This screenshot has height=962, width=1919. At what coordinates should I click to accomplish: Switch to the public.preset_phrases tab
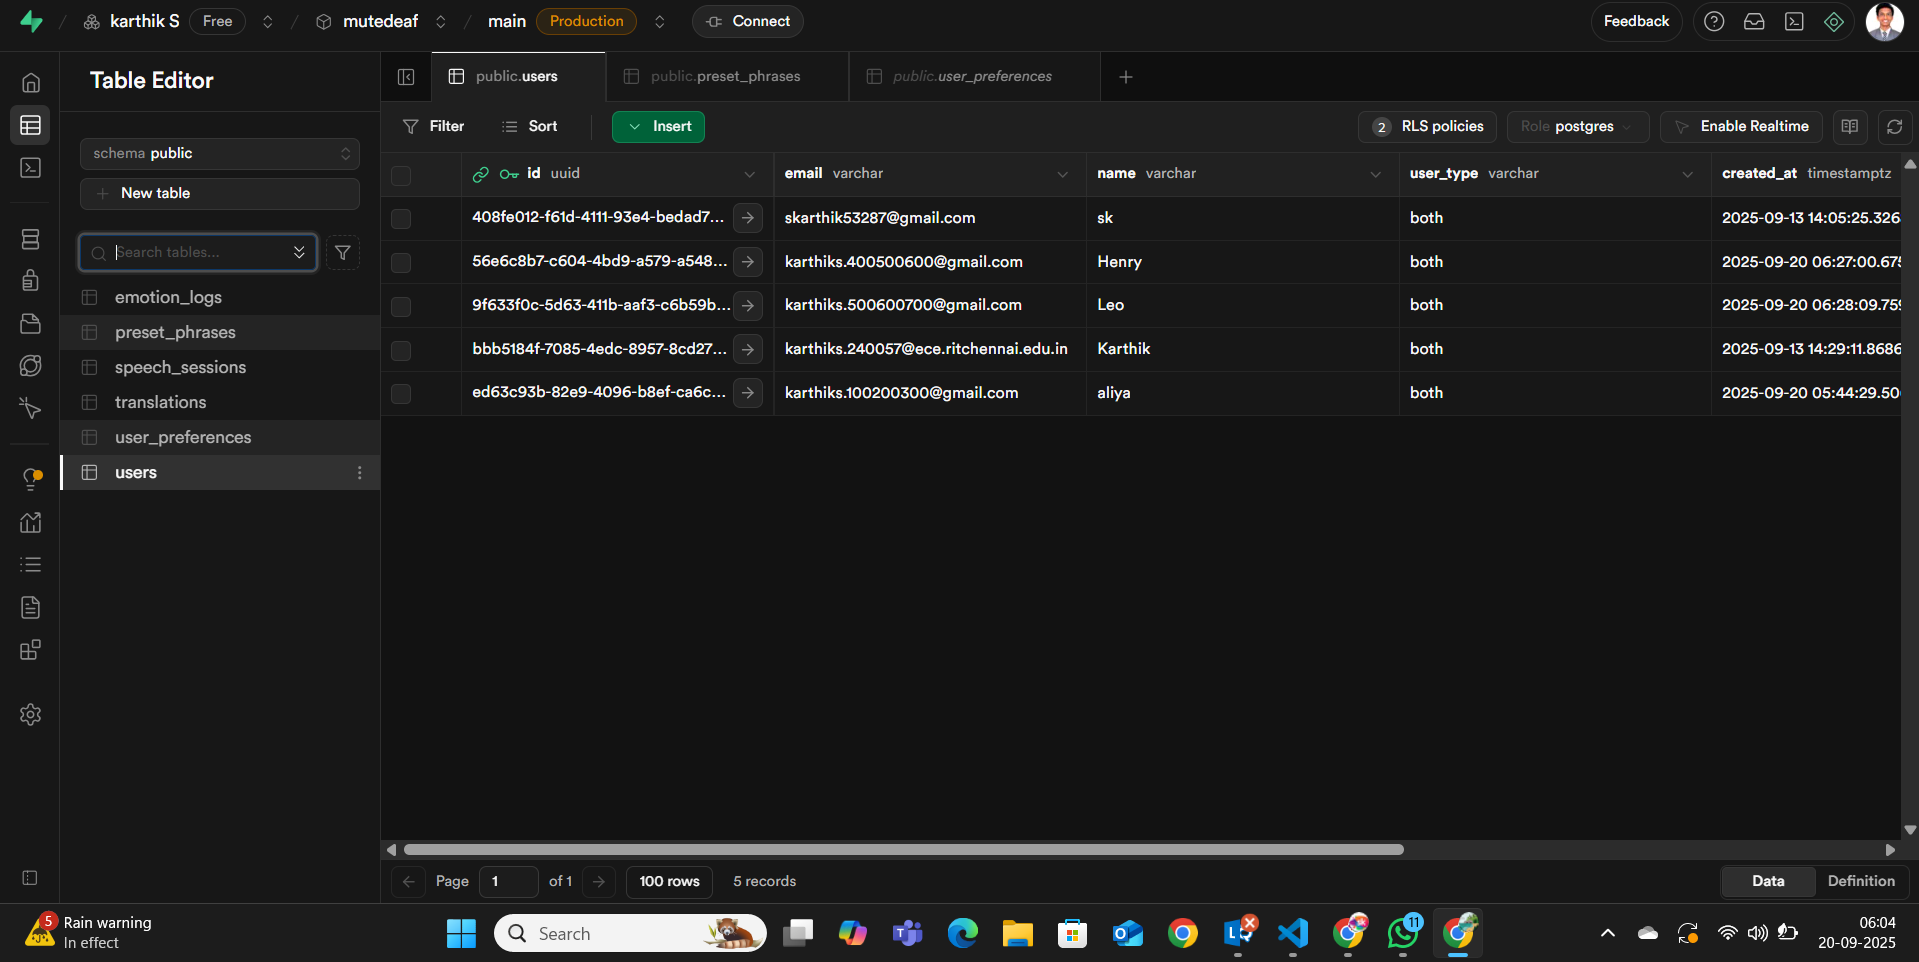coord(727,77)
